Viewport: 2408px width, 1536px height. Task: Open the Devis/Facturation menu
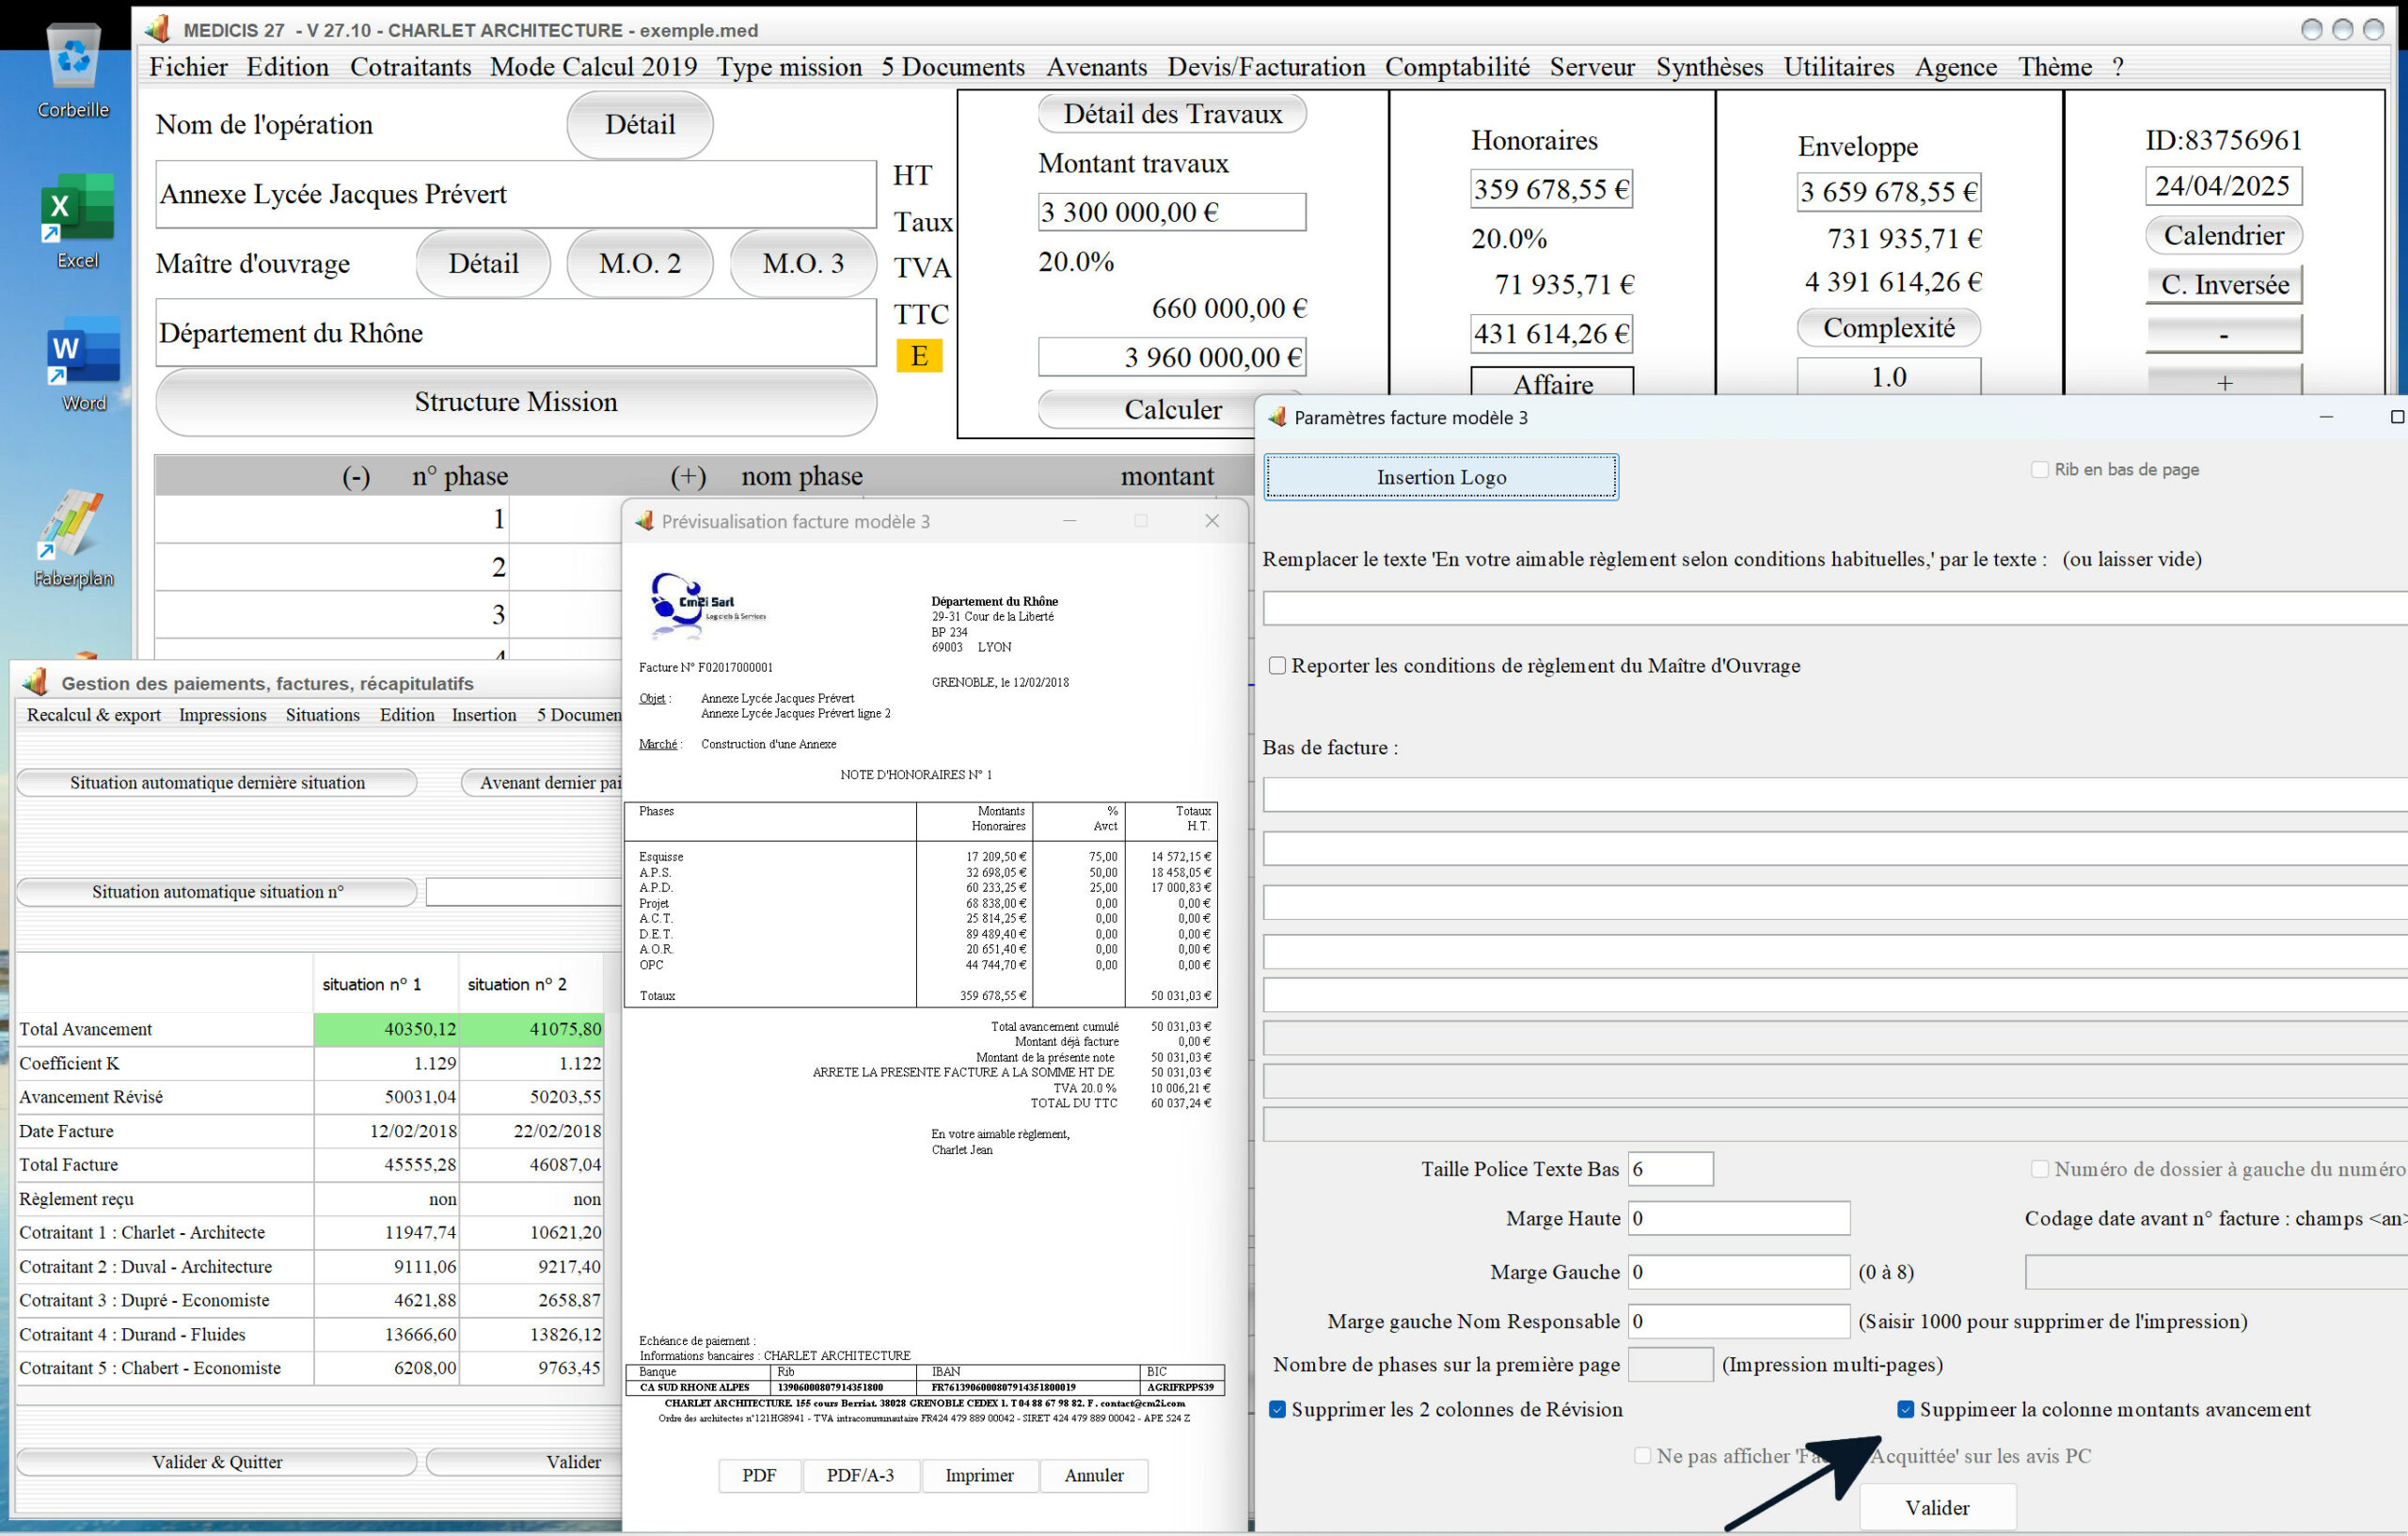(x=1266, y=67)
